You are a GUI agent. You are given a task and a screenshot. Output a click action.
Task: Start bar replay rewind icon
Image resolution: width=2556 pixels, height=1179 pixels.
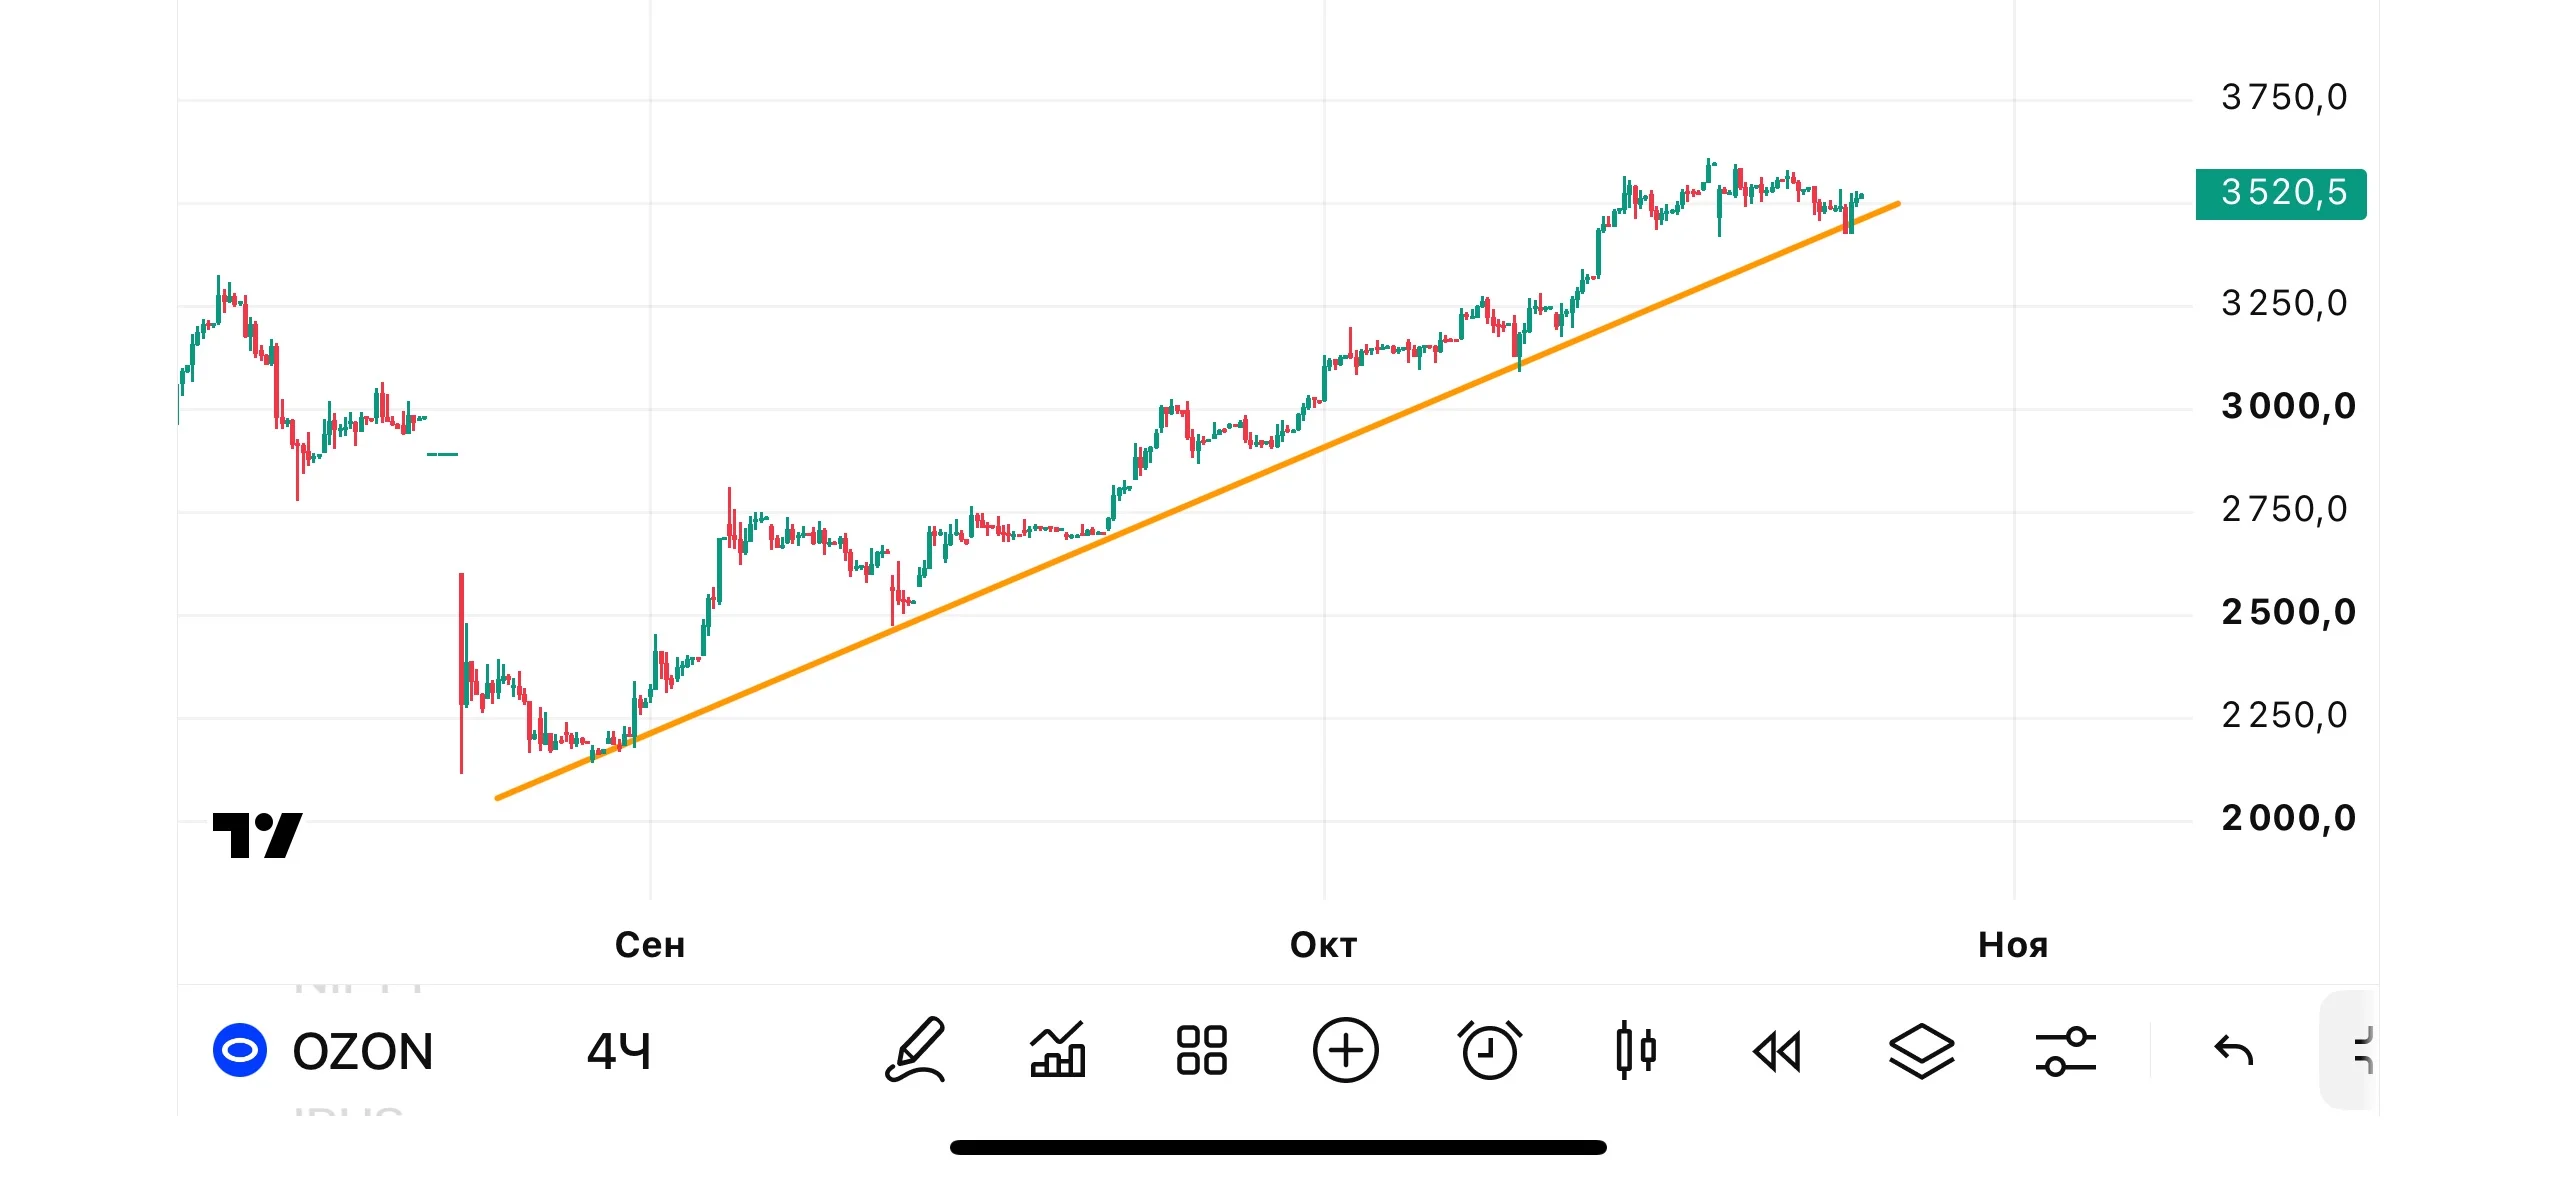click(1777, 1052)
